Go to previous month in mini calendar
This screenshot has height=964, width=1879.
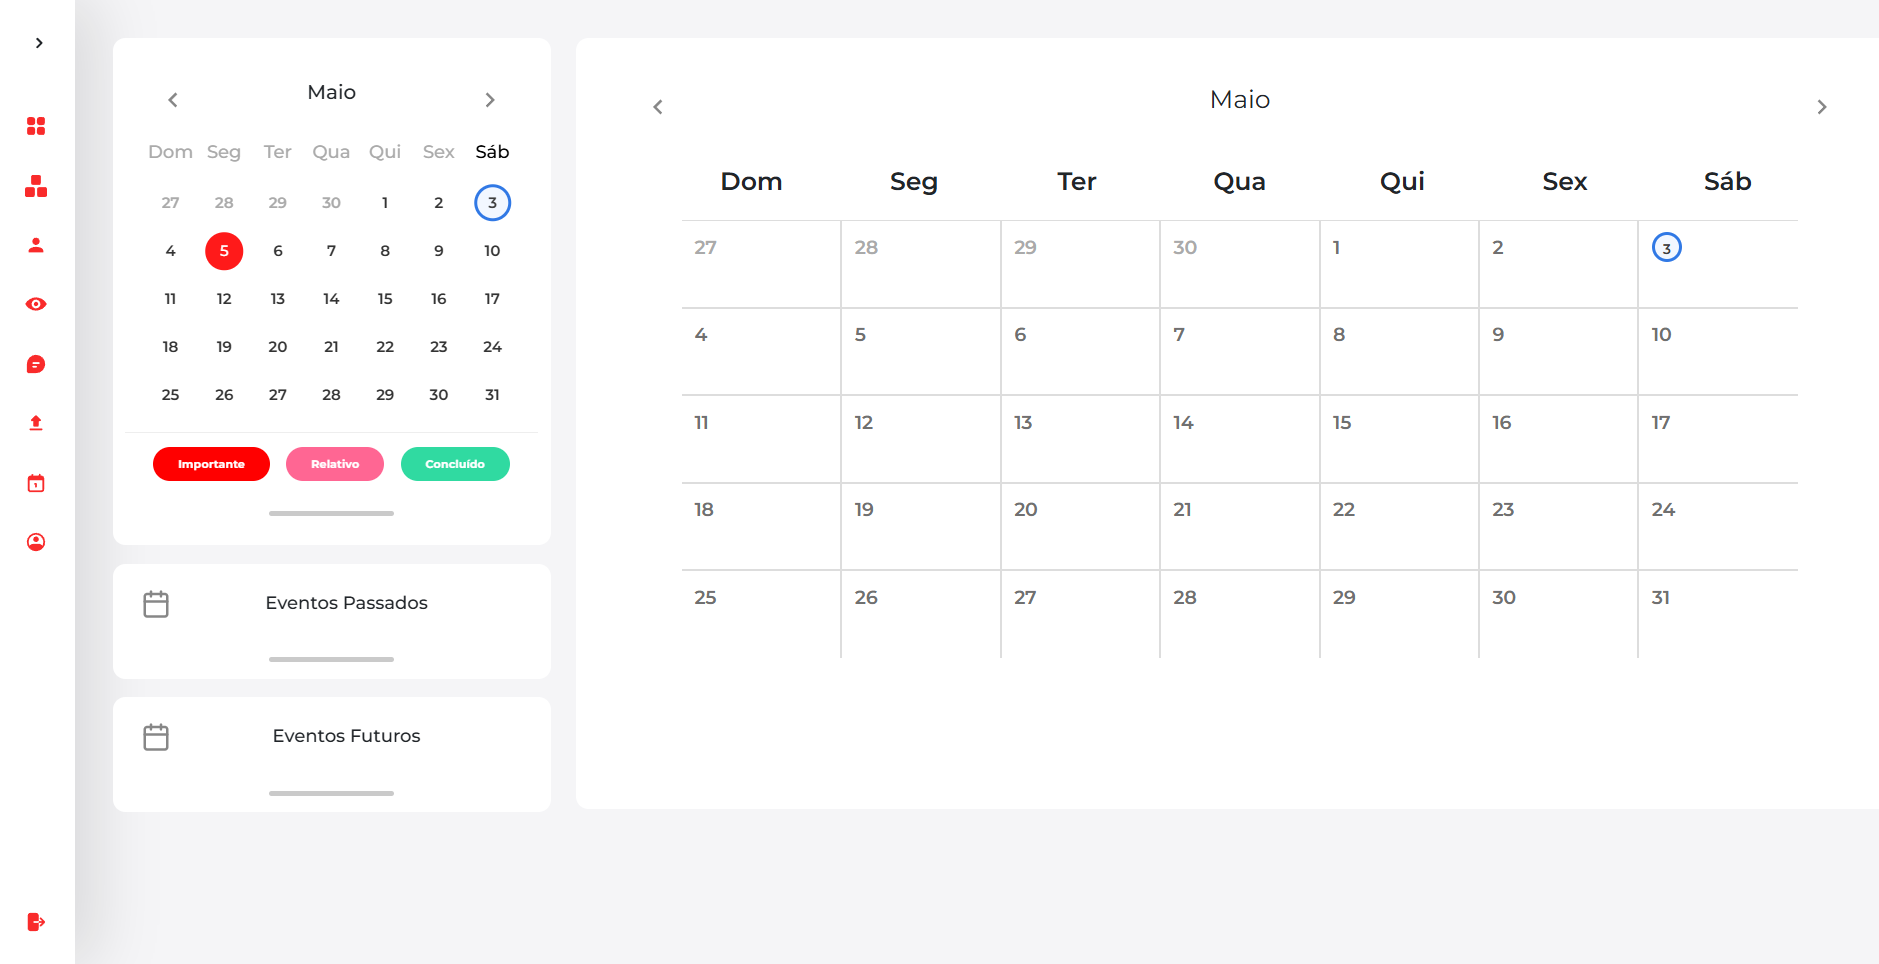coord(173,100)
